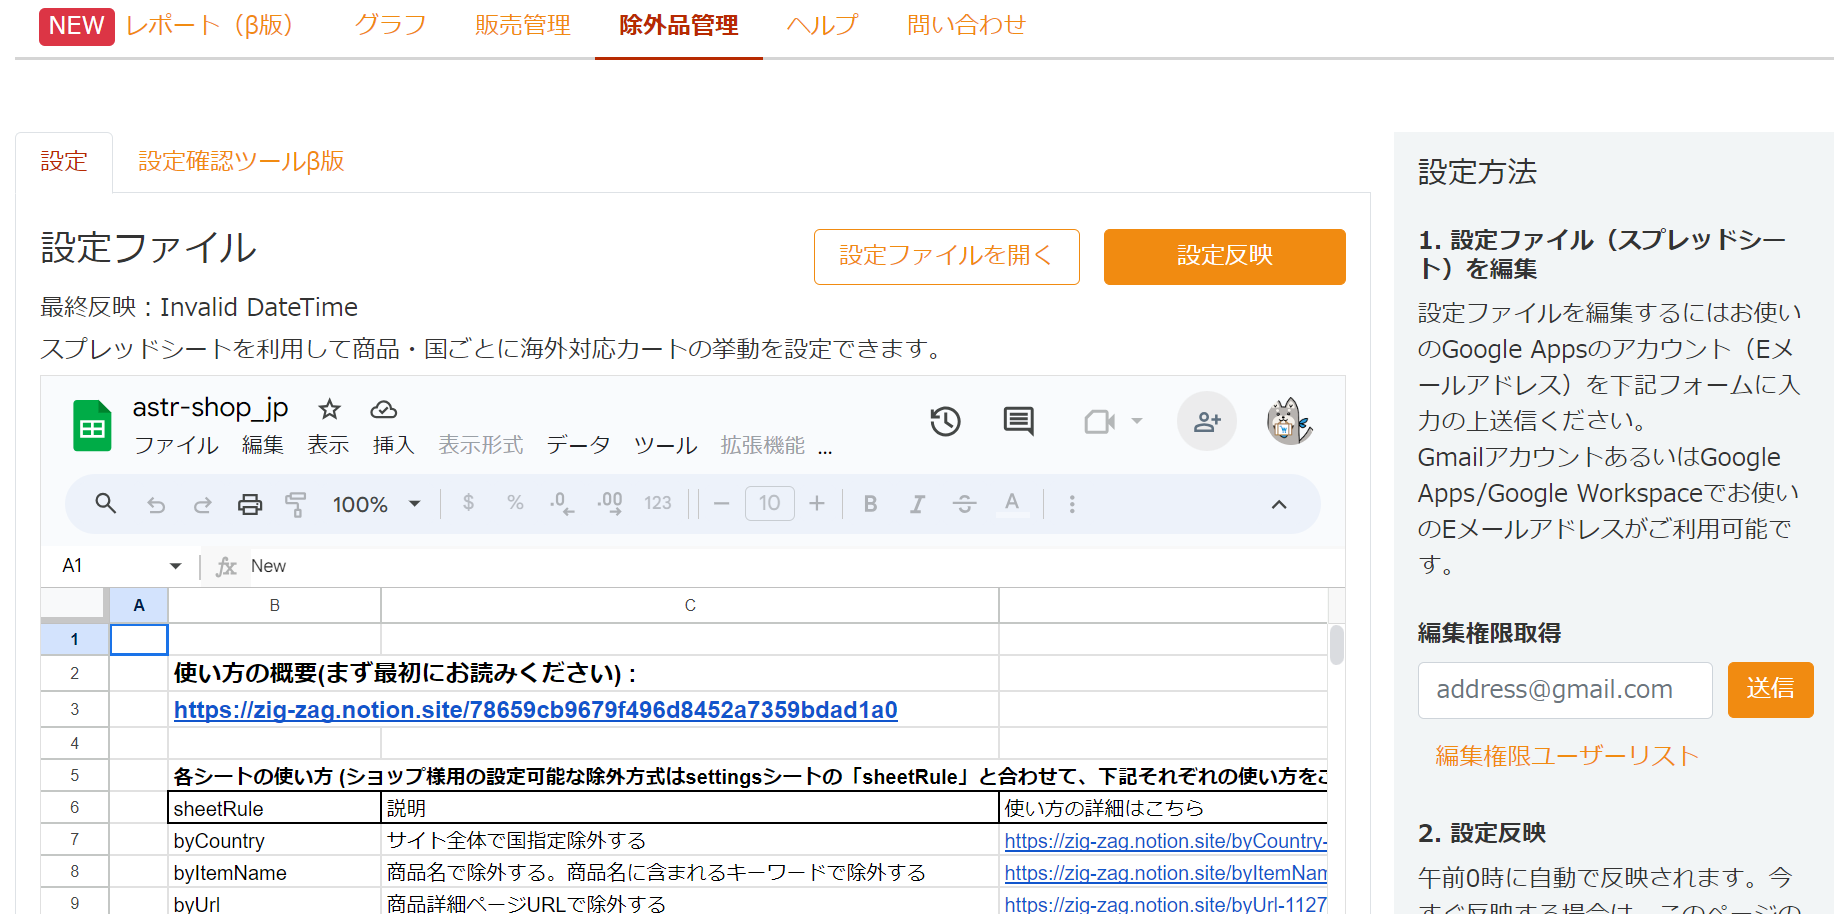Open the byCountry notion link
The width and height of the screenshot is (1834, 914).
(x=1166, y=841)
